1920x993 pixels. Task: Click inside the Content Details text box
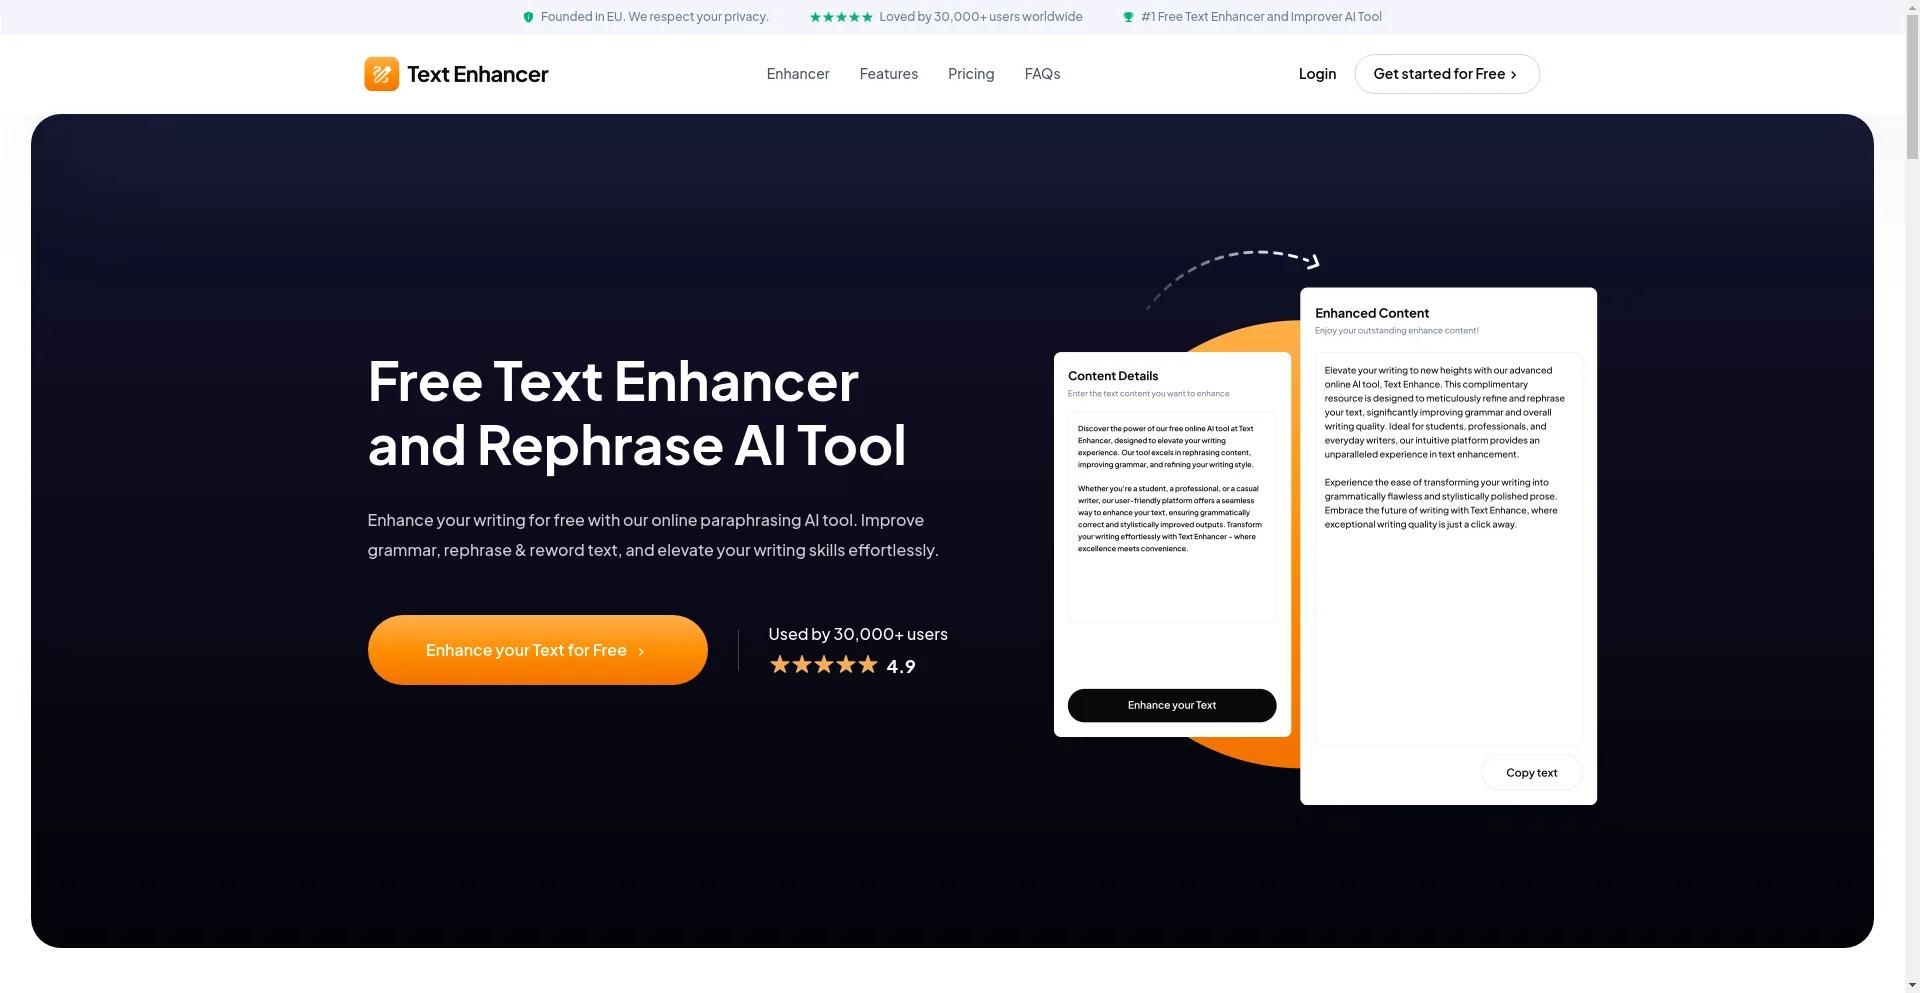click(x=1172, y=518)
